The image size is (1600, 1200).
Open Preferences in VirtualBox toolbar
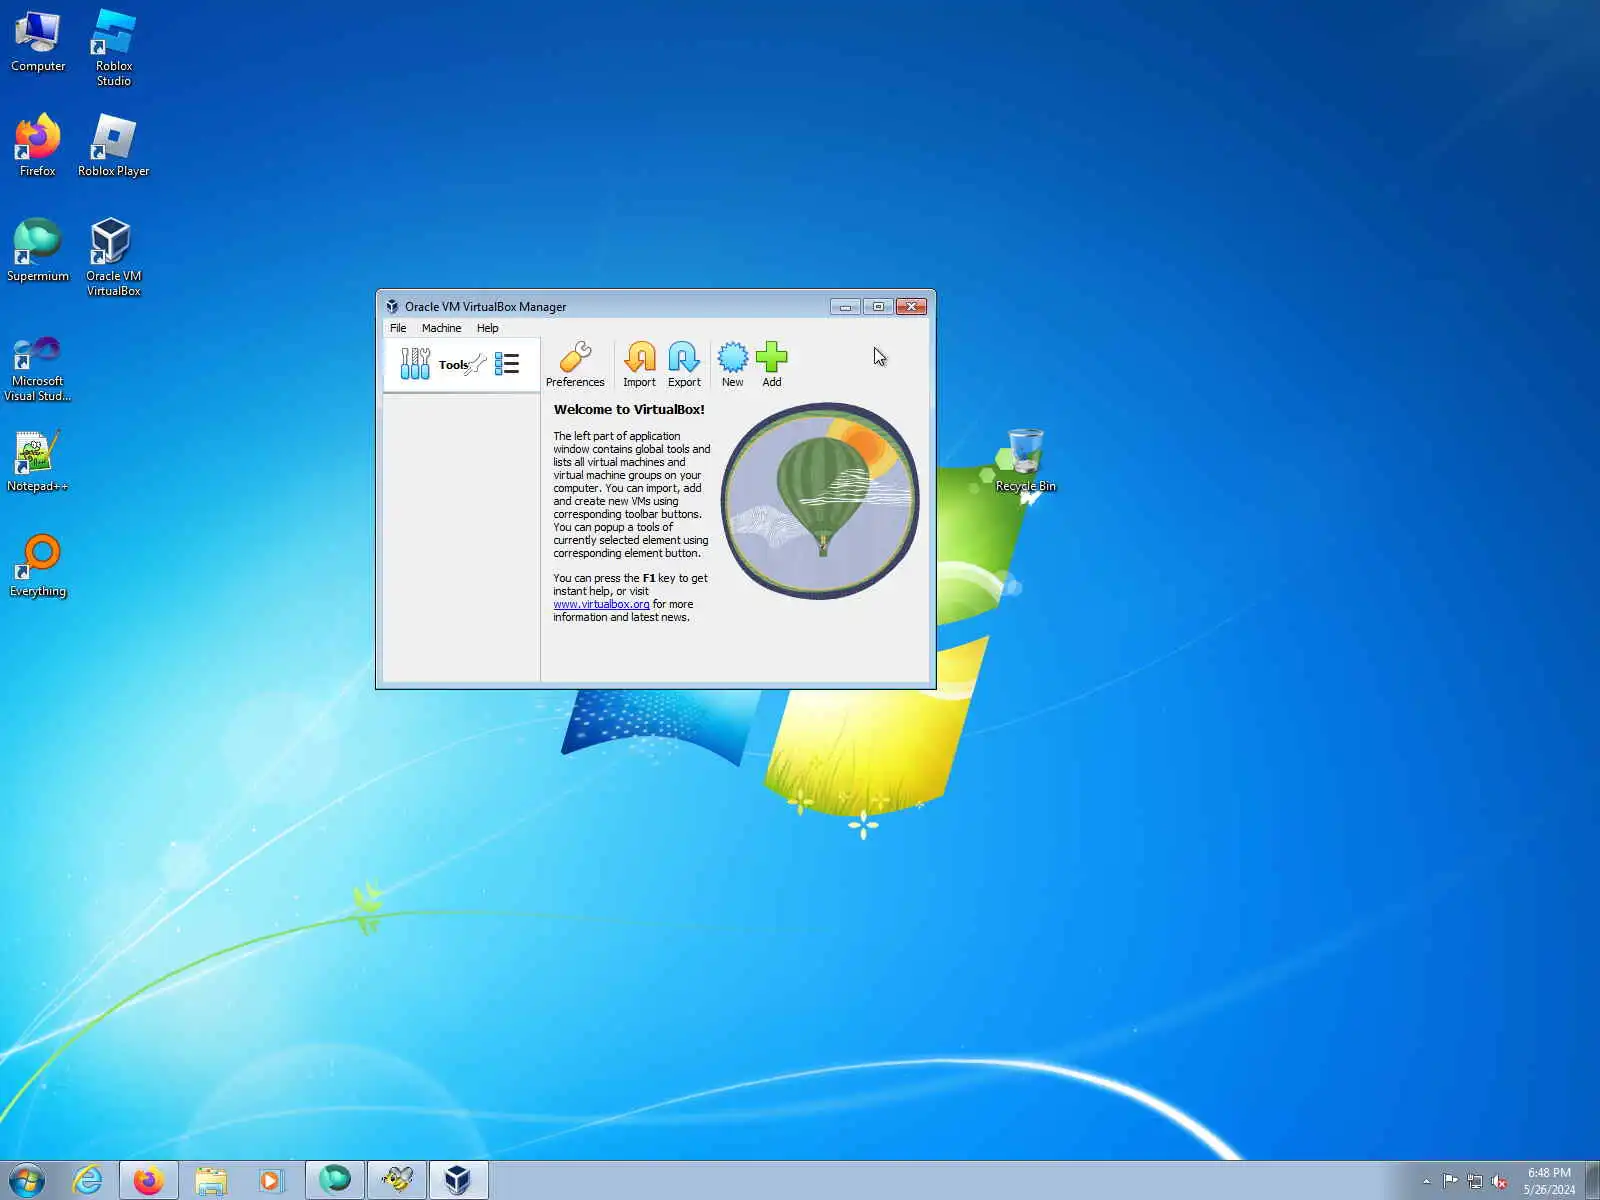[575, 364]
